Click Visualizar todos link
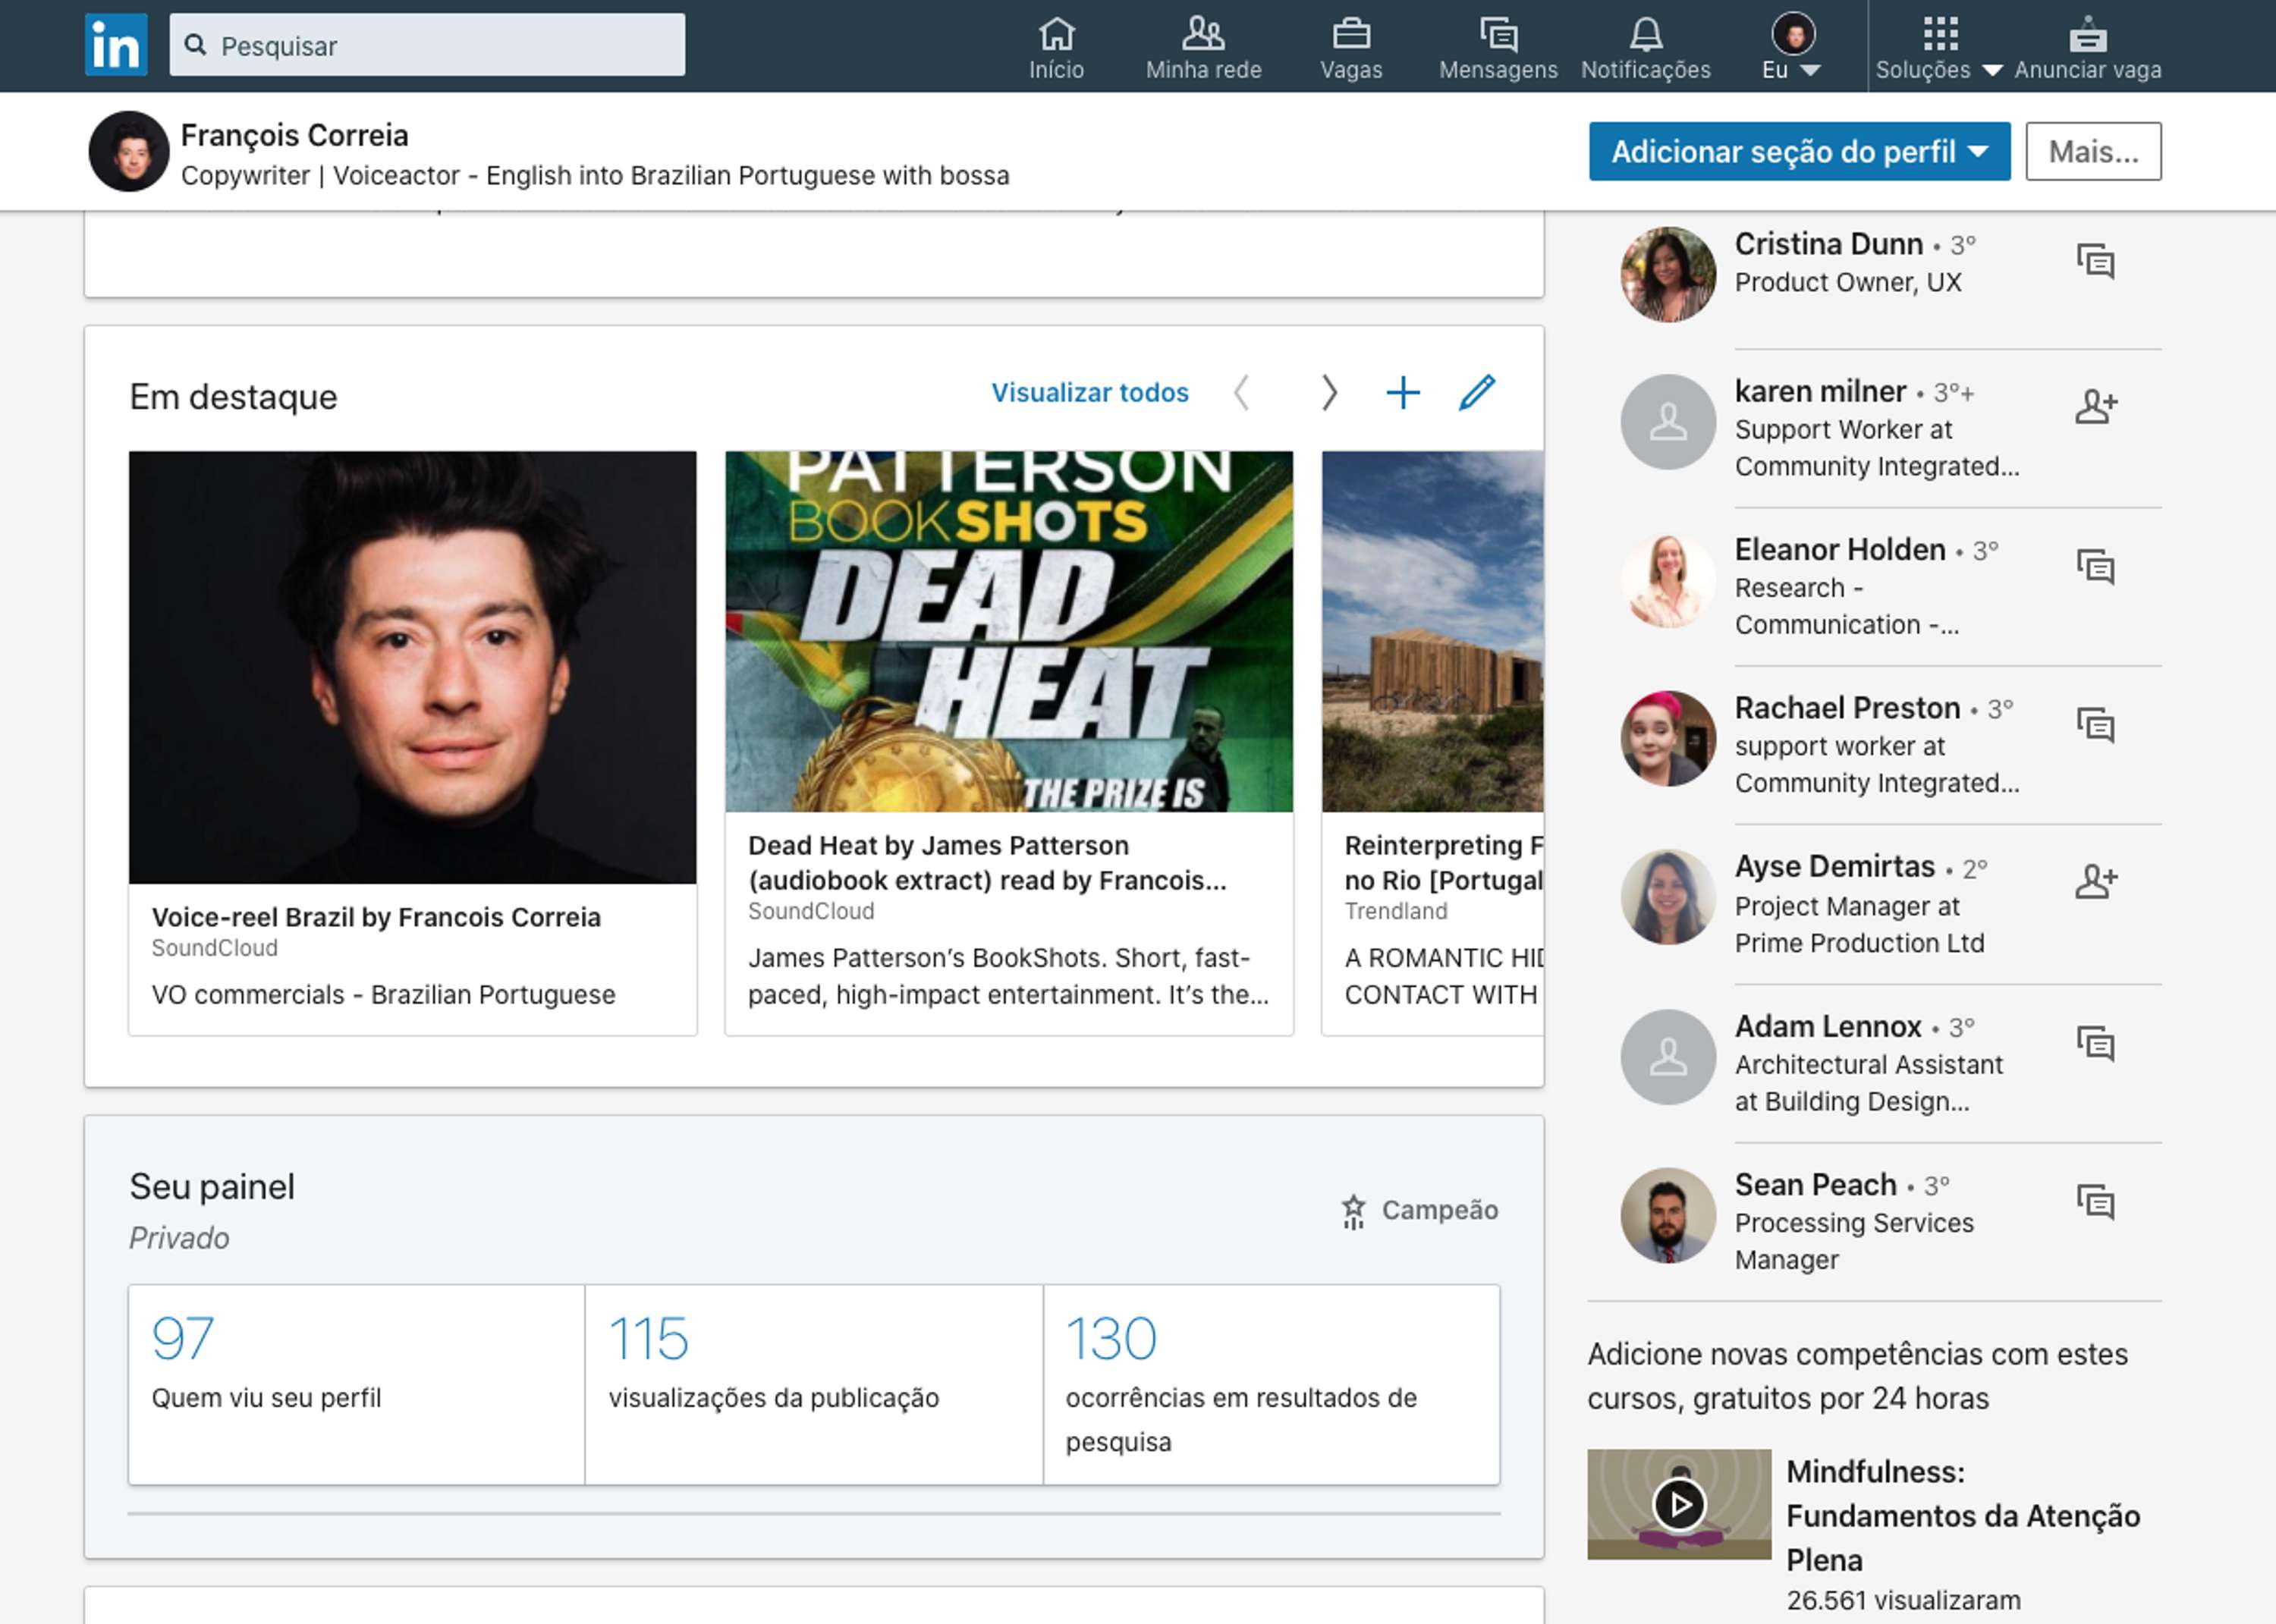The height and width of the screenshot is (1624, 2276). (x=1090, y=392)
